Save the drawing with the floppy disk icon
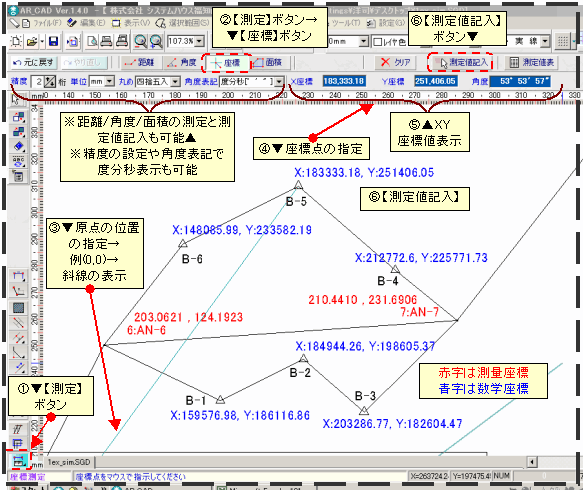This screenshot has height=490, width=583. click(x=53, y=41)
